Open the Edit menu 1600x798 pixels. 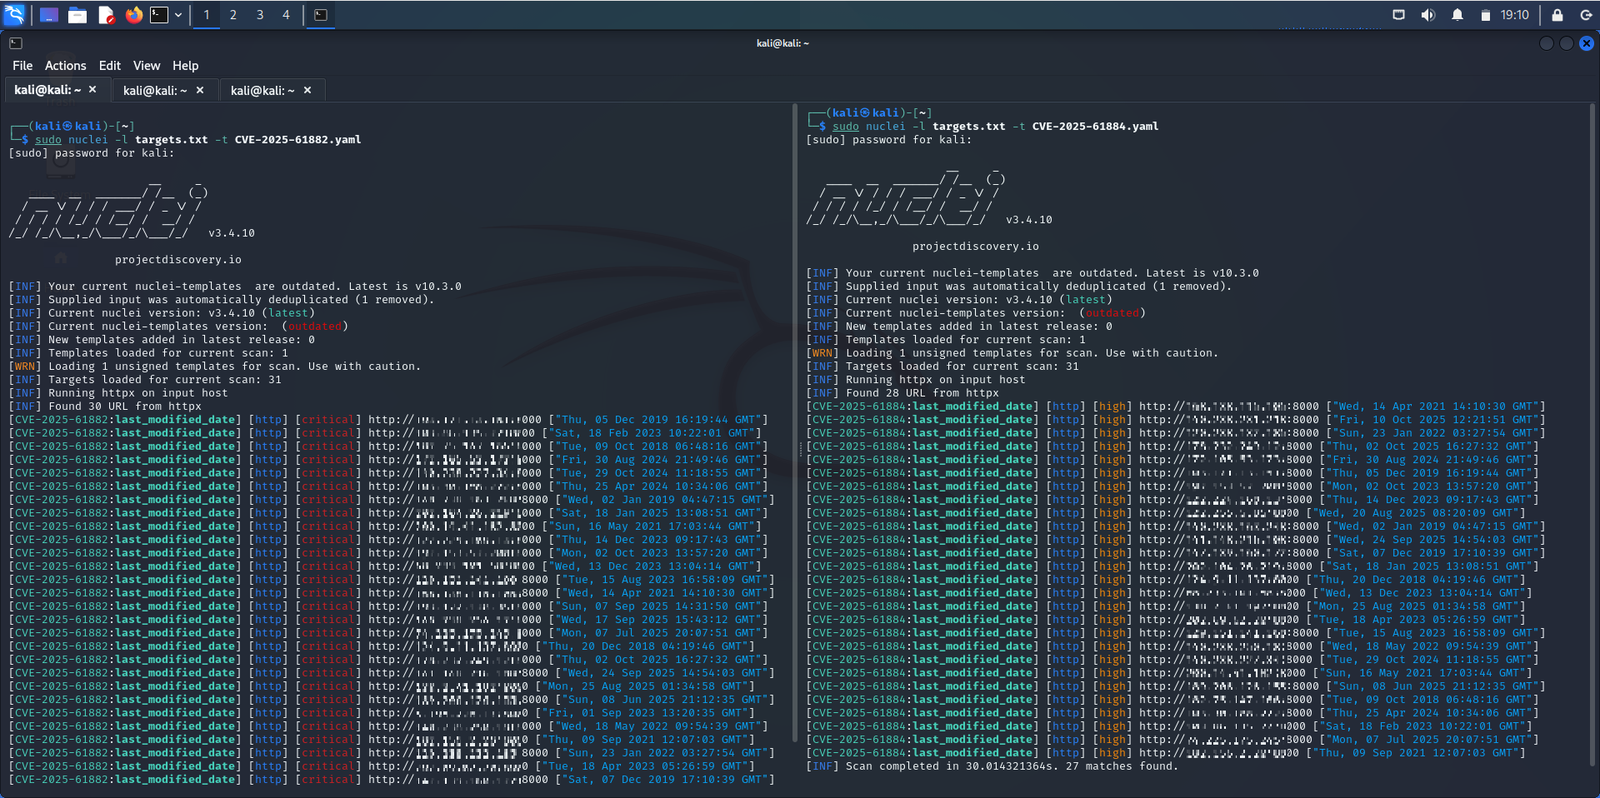click(x=110, y=65)
